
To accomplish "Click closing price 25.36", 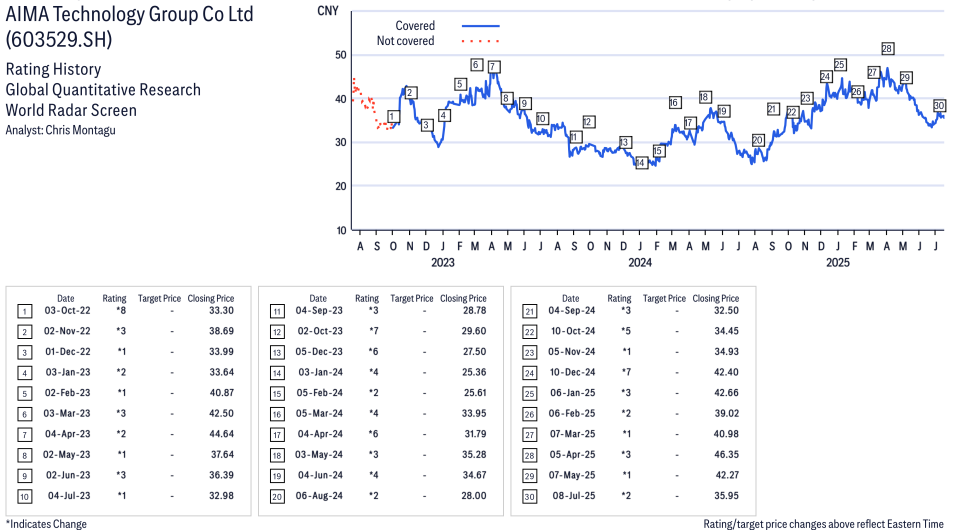I will (474, 372).
